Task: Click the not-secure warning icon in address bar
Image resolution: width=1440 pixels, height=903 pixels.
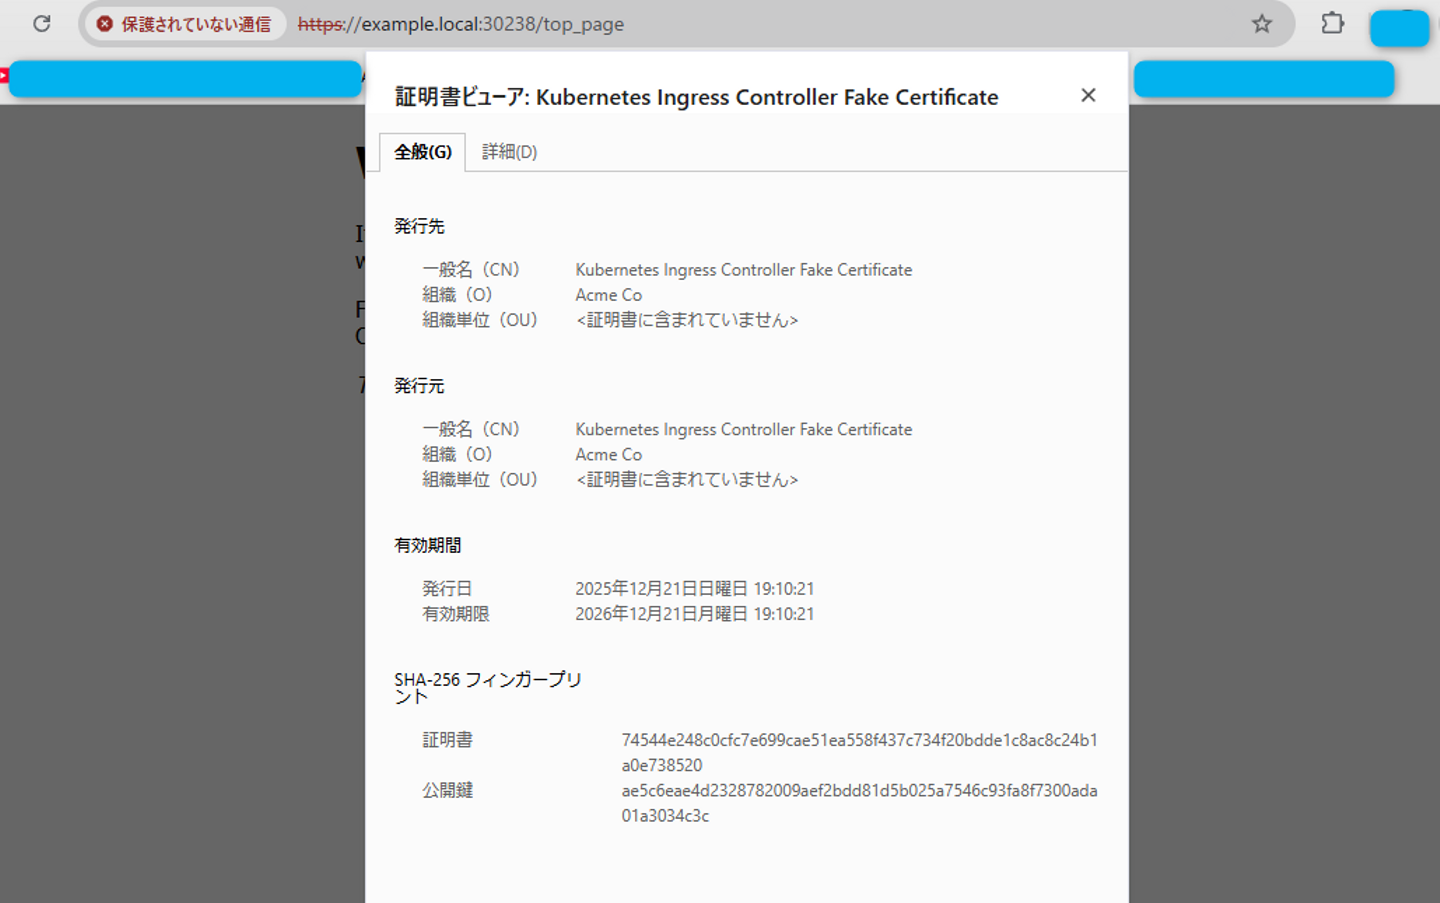Action: coord(105,24)
